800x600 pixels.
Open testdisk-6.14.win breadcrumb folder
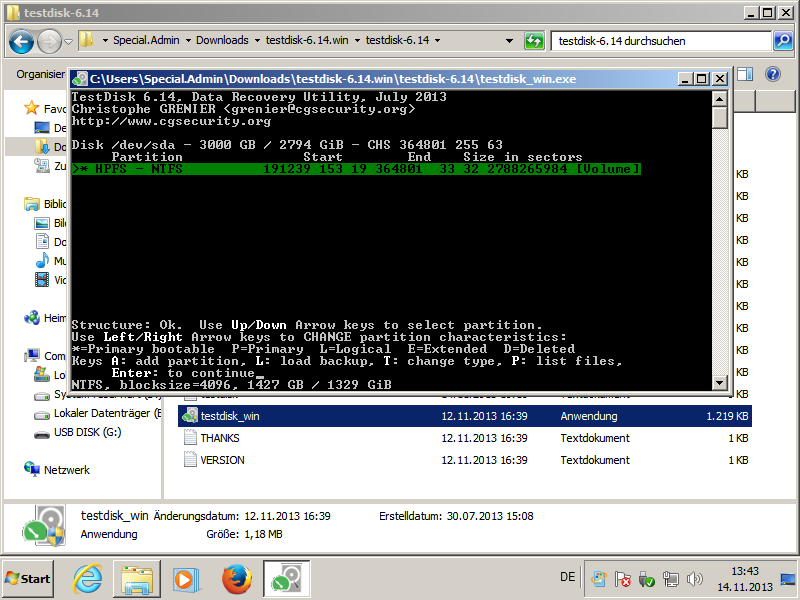coord(307,40)
